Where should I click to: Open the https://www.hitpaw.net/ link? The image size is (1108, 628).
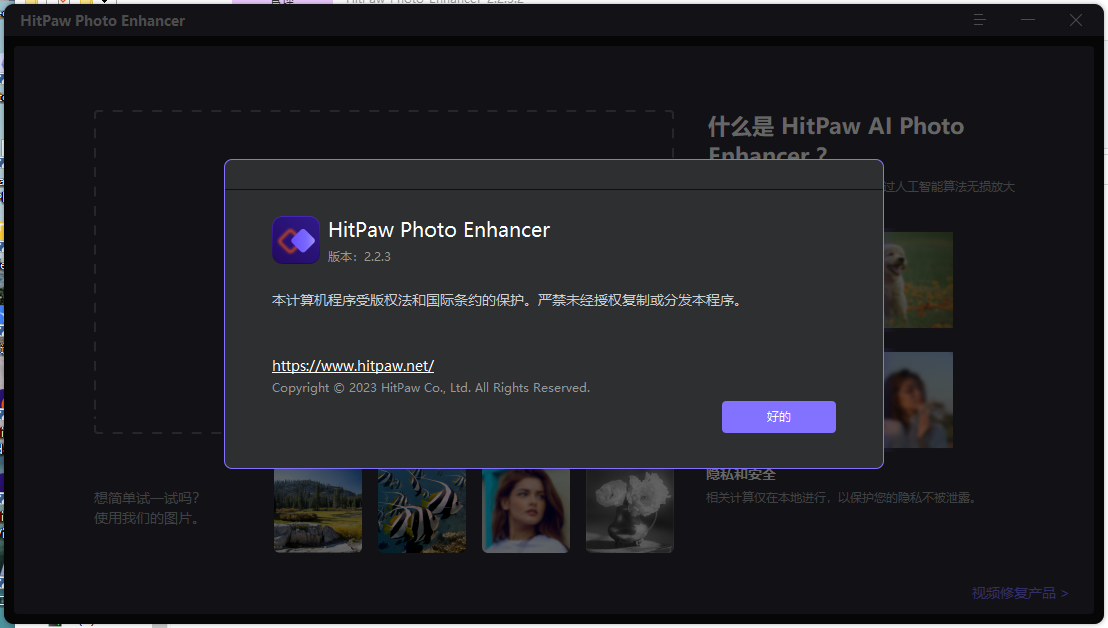point(353,366)
